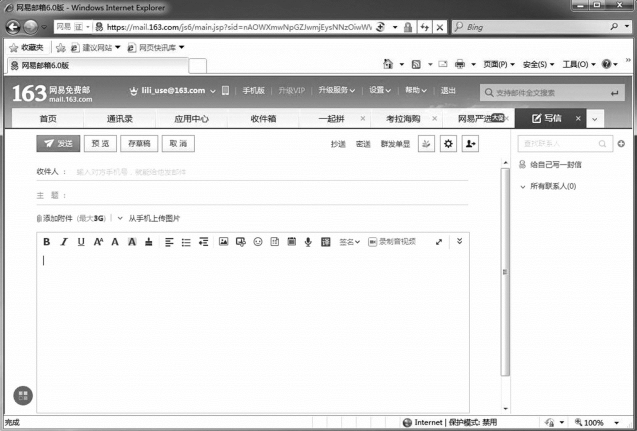Screen dimensions: 637x431
Task: Close the 考拉海购 tab
Action: pos(435,118)
